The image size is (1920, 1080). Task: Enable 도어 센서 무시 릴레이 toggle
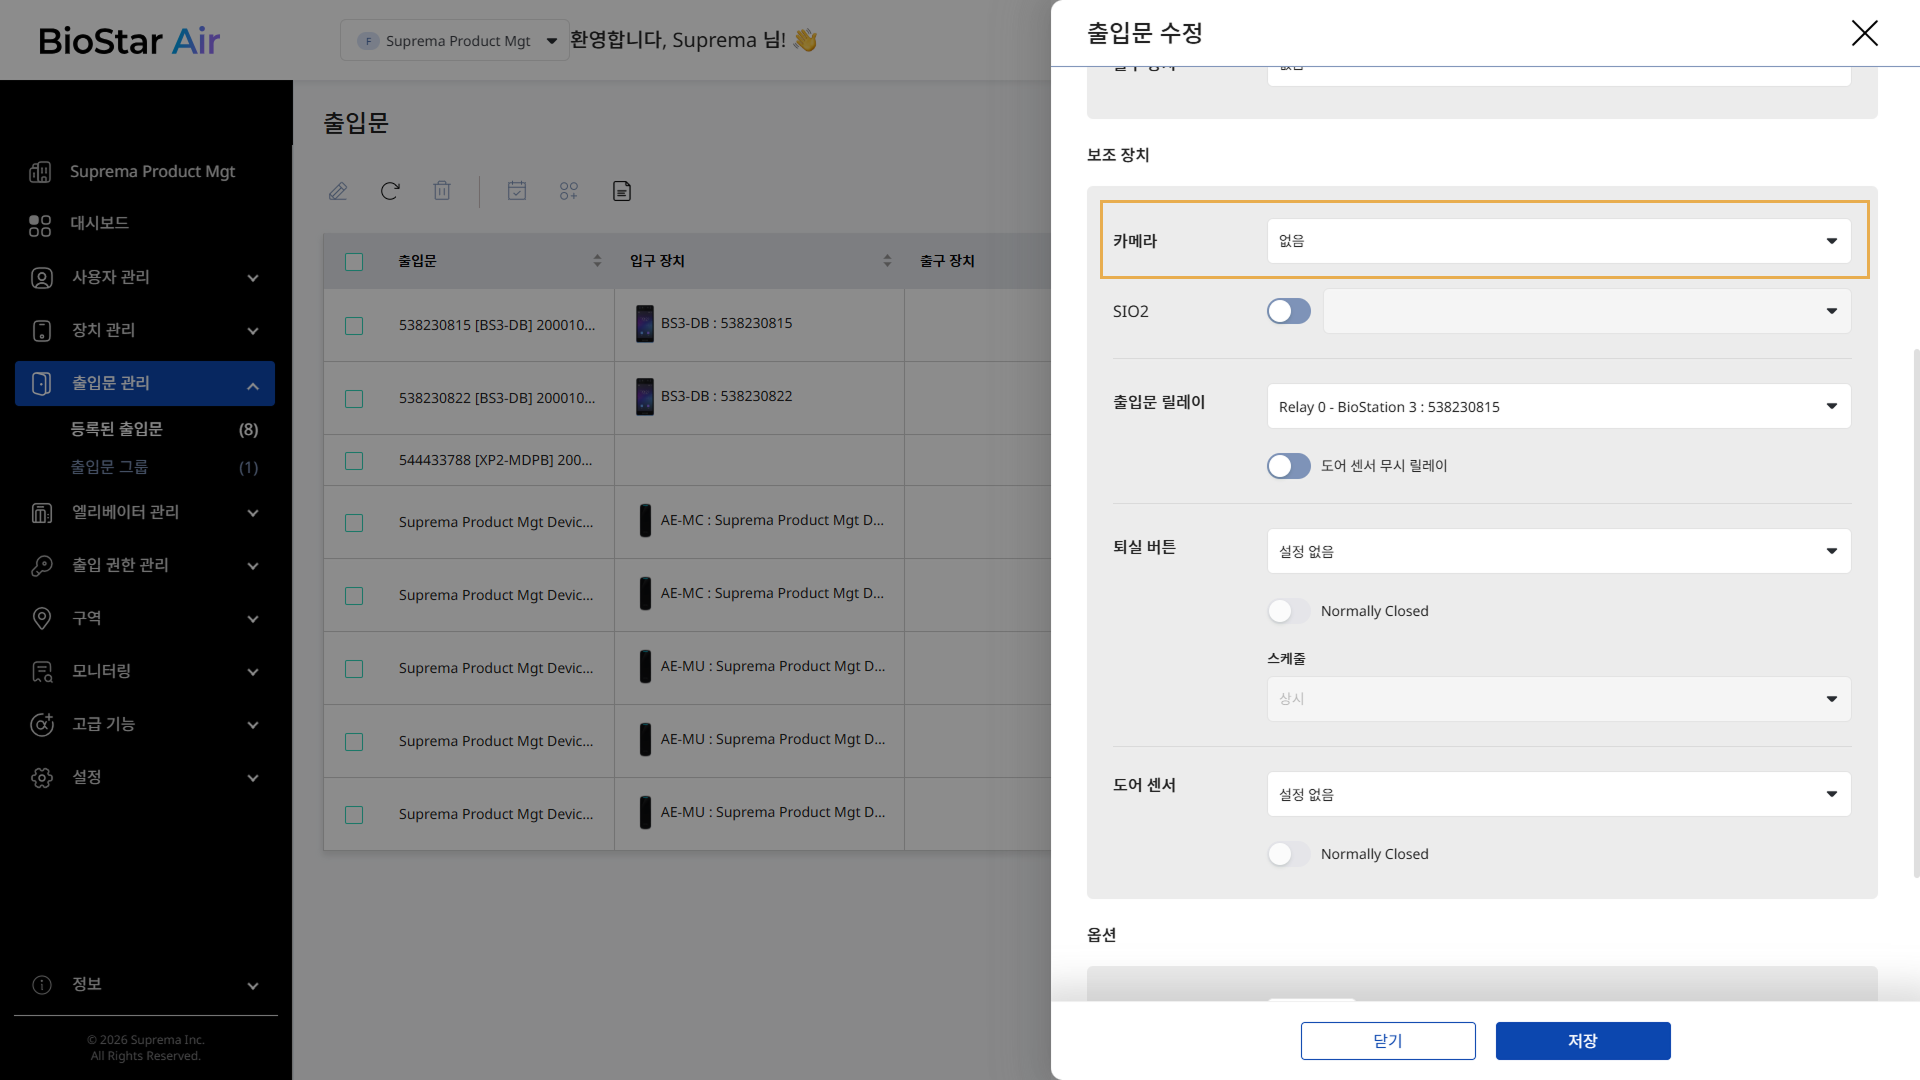point(1288,466)
